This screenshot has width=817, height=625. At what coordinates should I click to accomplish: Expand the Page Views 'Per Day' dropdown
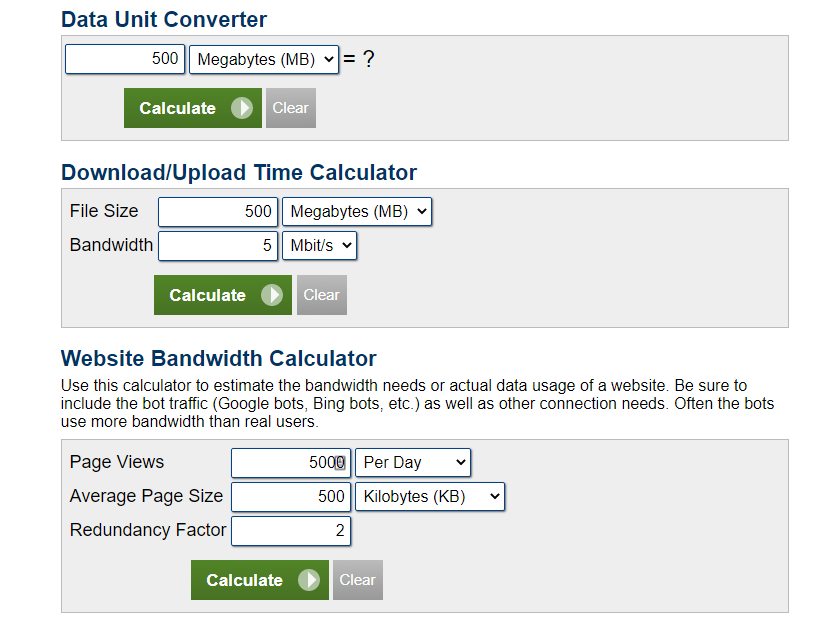(x=412, y=462)
